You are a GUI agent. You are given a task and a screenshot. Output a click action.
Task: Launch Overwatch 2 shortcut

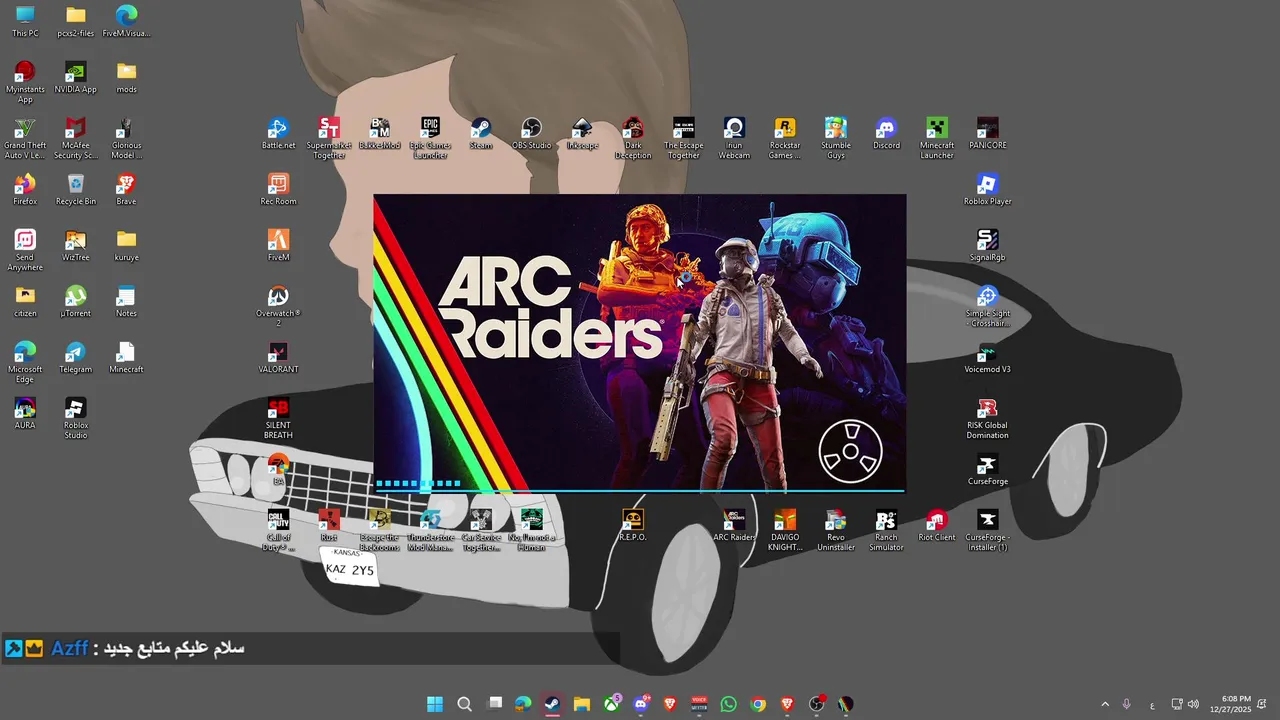tap(278, 306)
